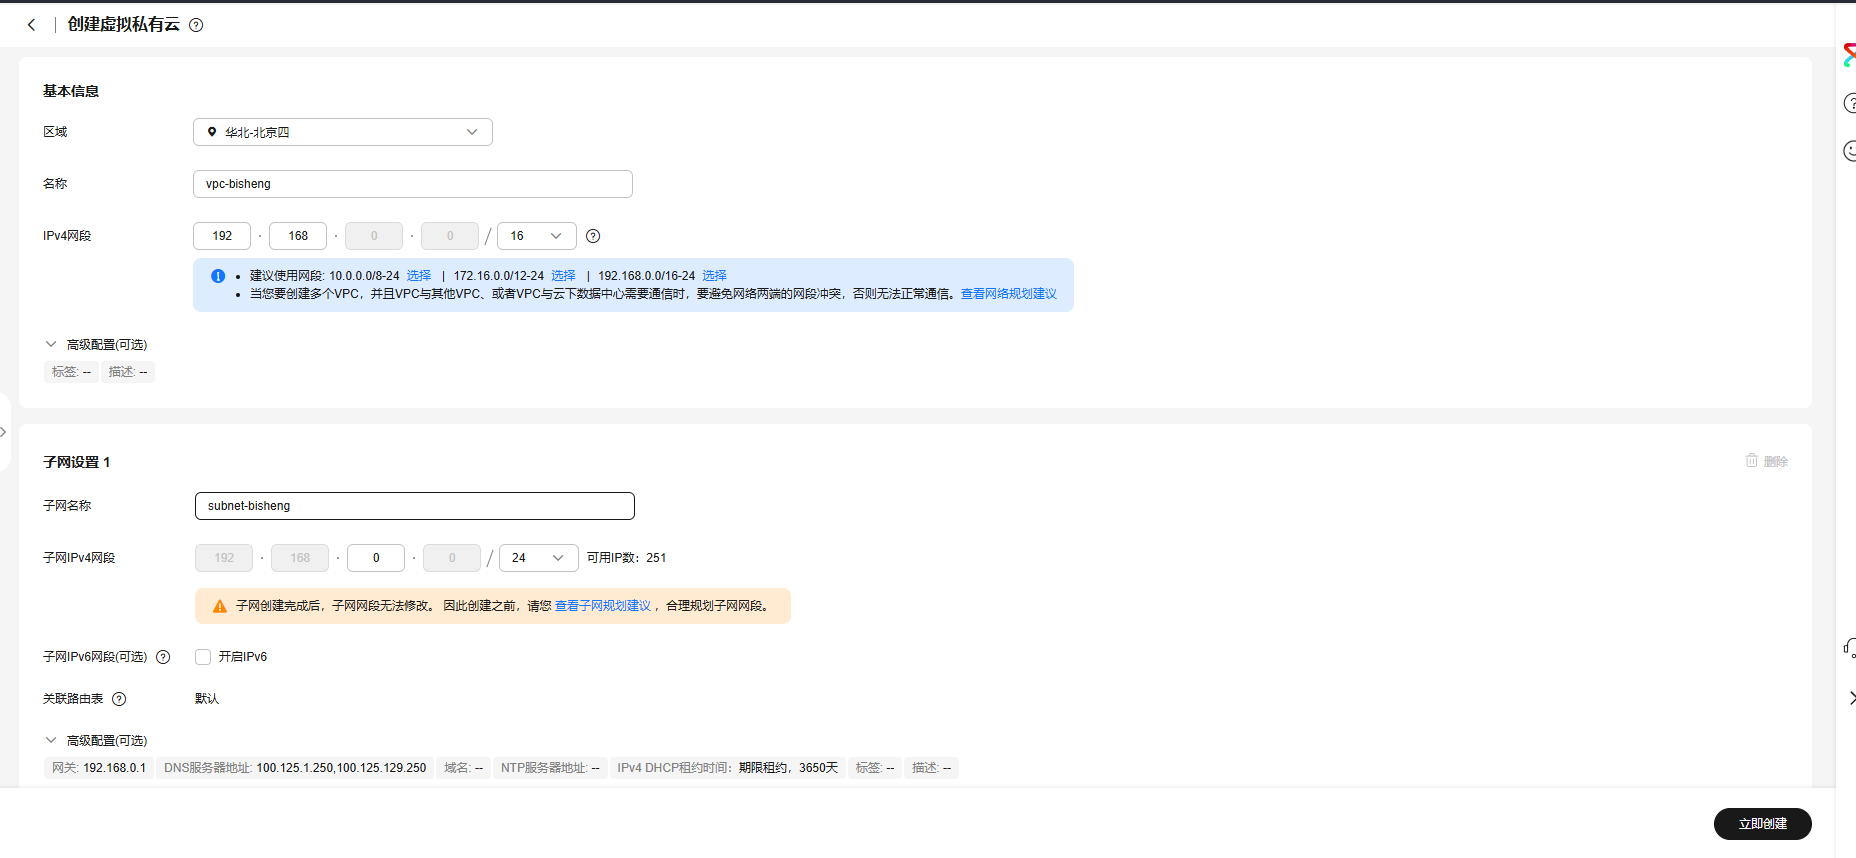Click the 名称 field containing vpc-bisheng
This screenshot has width=1856, height=858.
pyautogui.click(x=412, y=184)
